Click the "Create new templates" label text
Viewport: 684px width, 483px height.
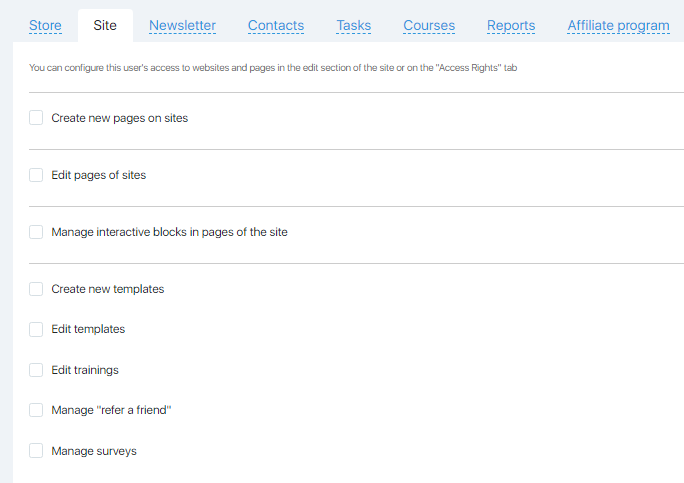(108, 289)
